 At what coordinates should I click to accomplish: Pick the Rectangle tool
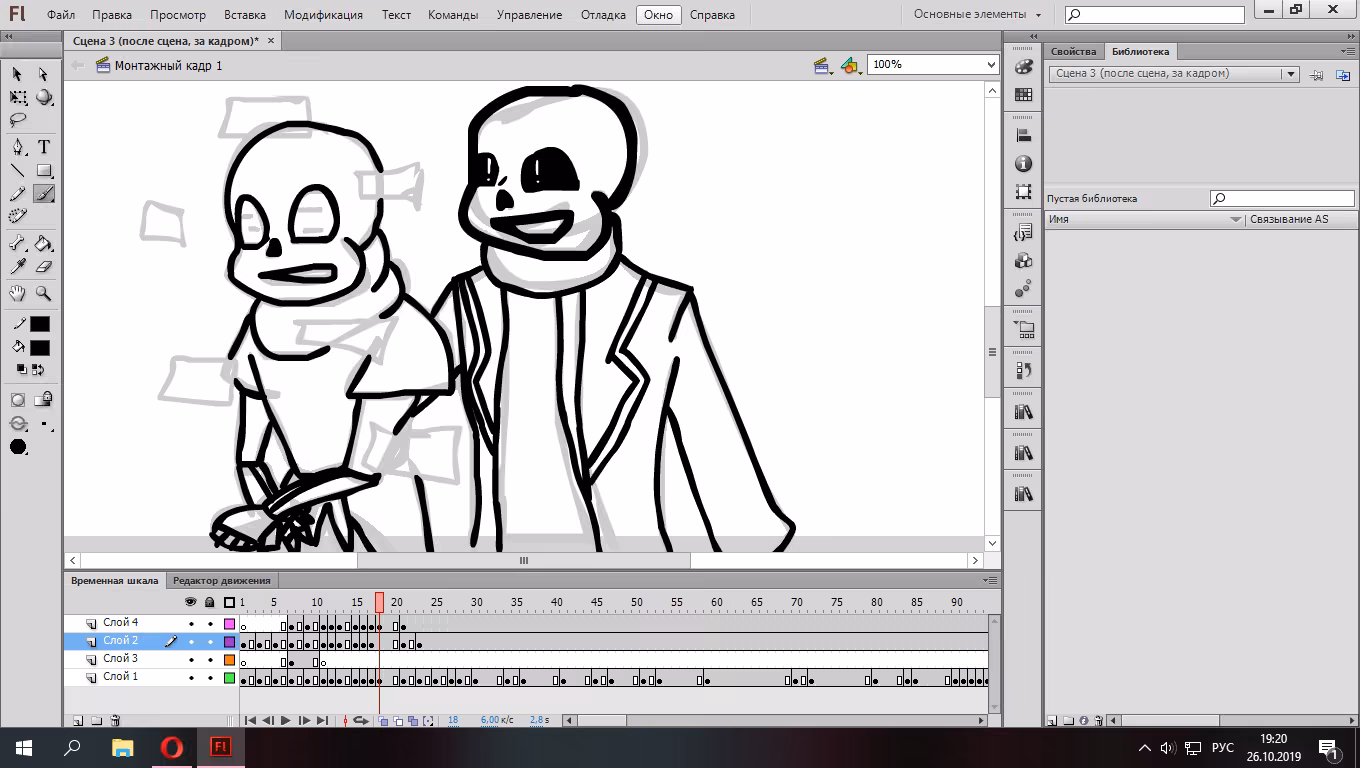point(44,170)
